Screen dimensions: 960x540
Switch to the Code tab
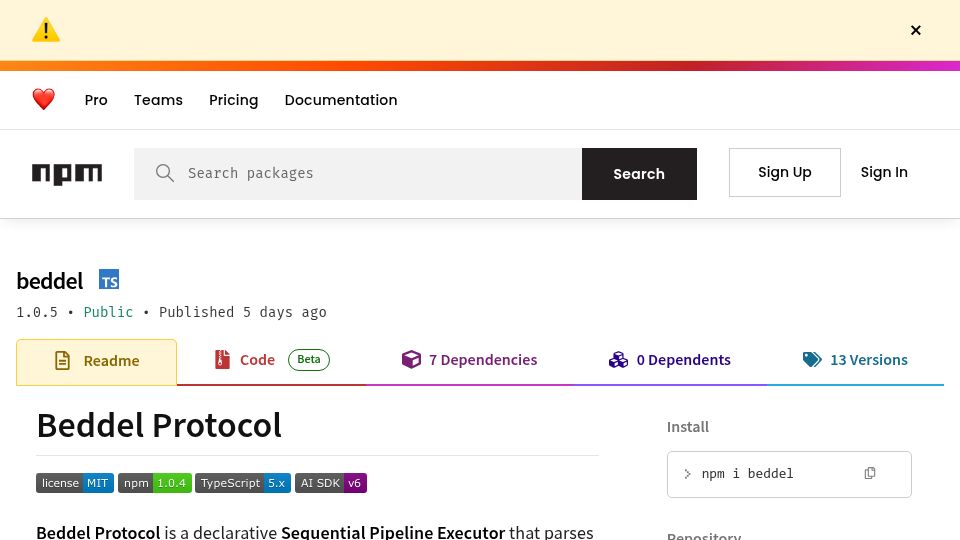point(271,361)
